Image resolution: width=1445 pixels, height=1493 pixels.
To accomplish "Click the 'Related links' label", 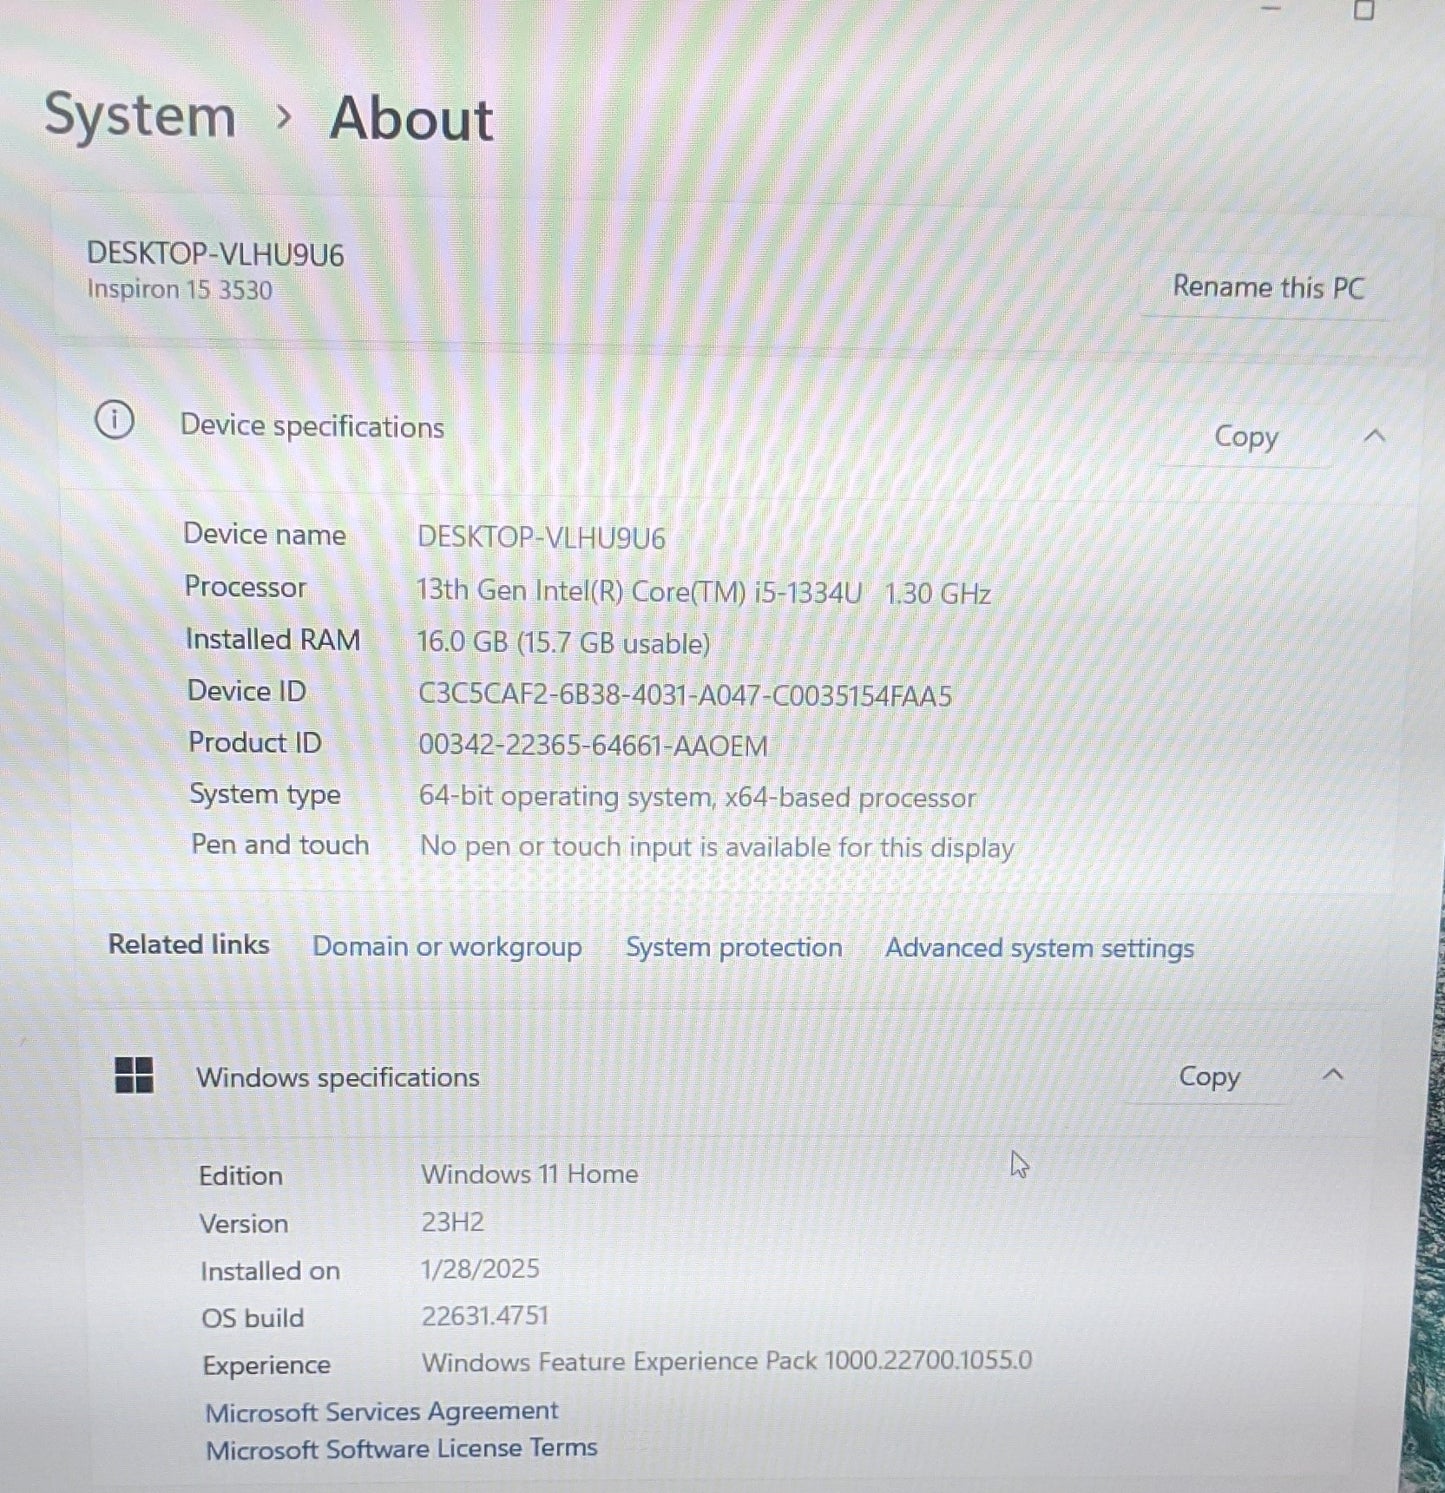I will [189, 945].
